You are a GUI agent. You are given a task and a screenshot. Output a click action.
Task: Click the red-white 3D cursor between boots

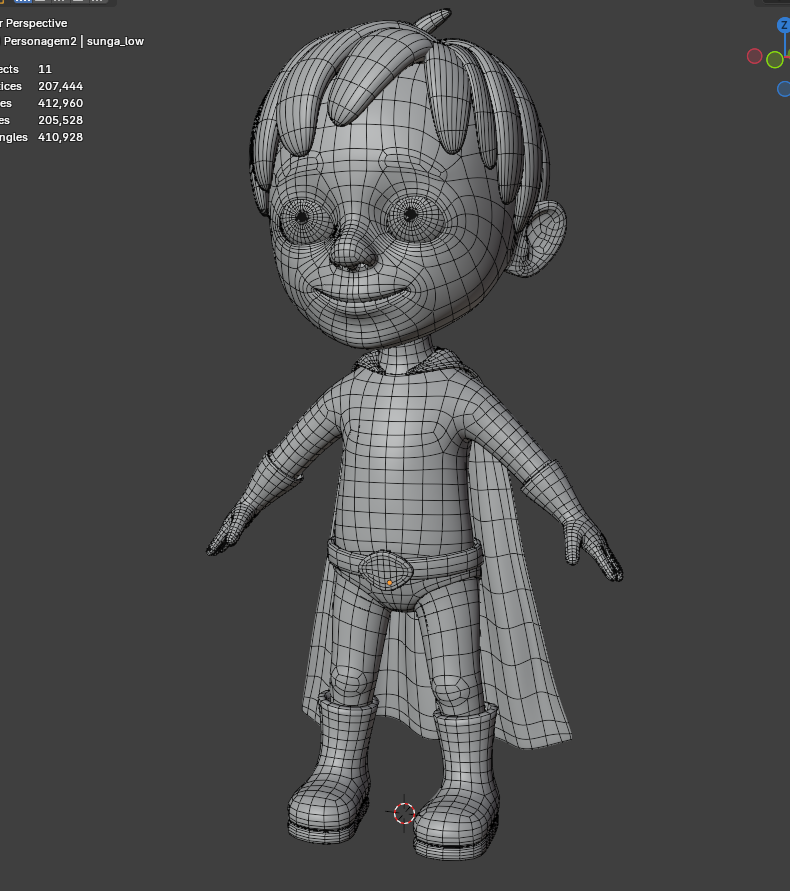pos(404,813)
